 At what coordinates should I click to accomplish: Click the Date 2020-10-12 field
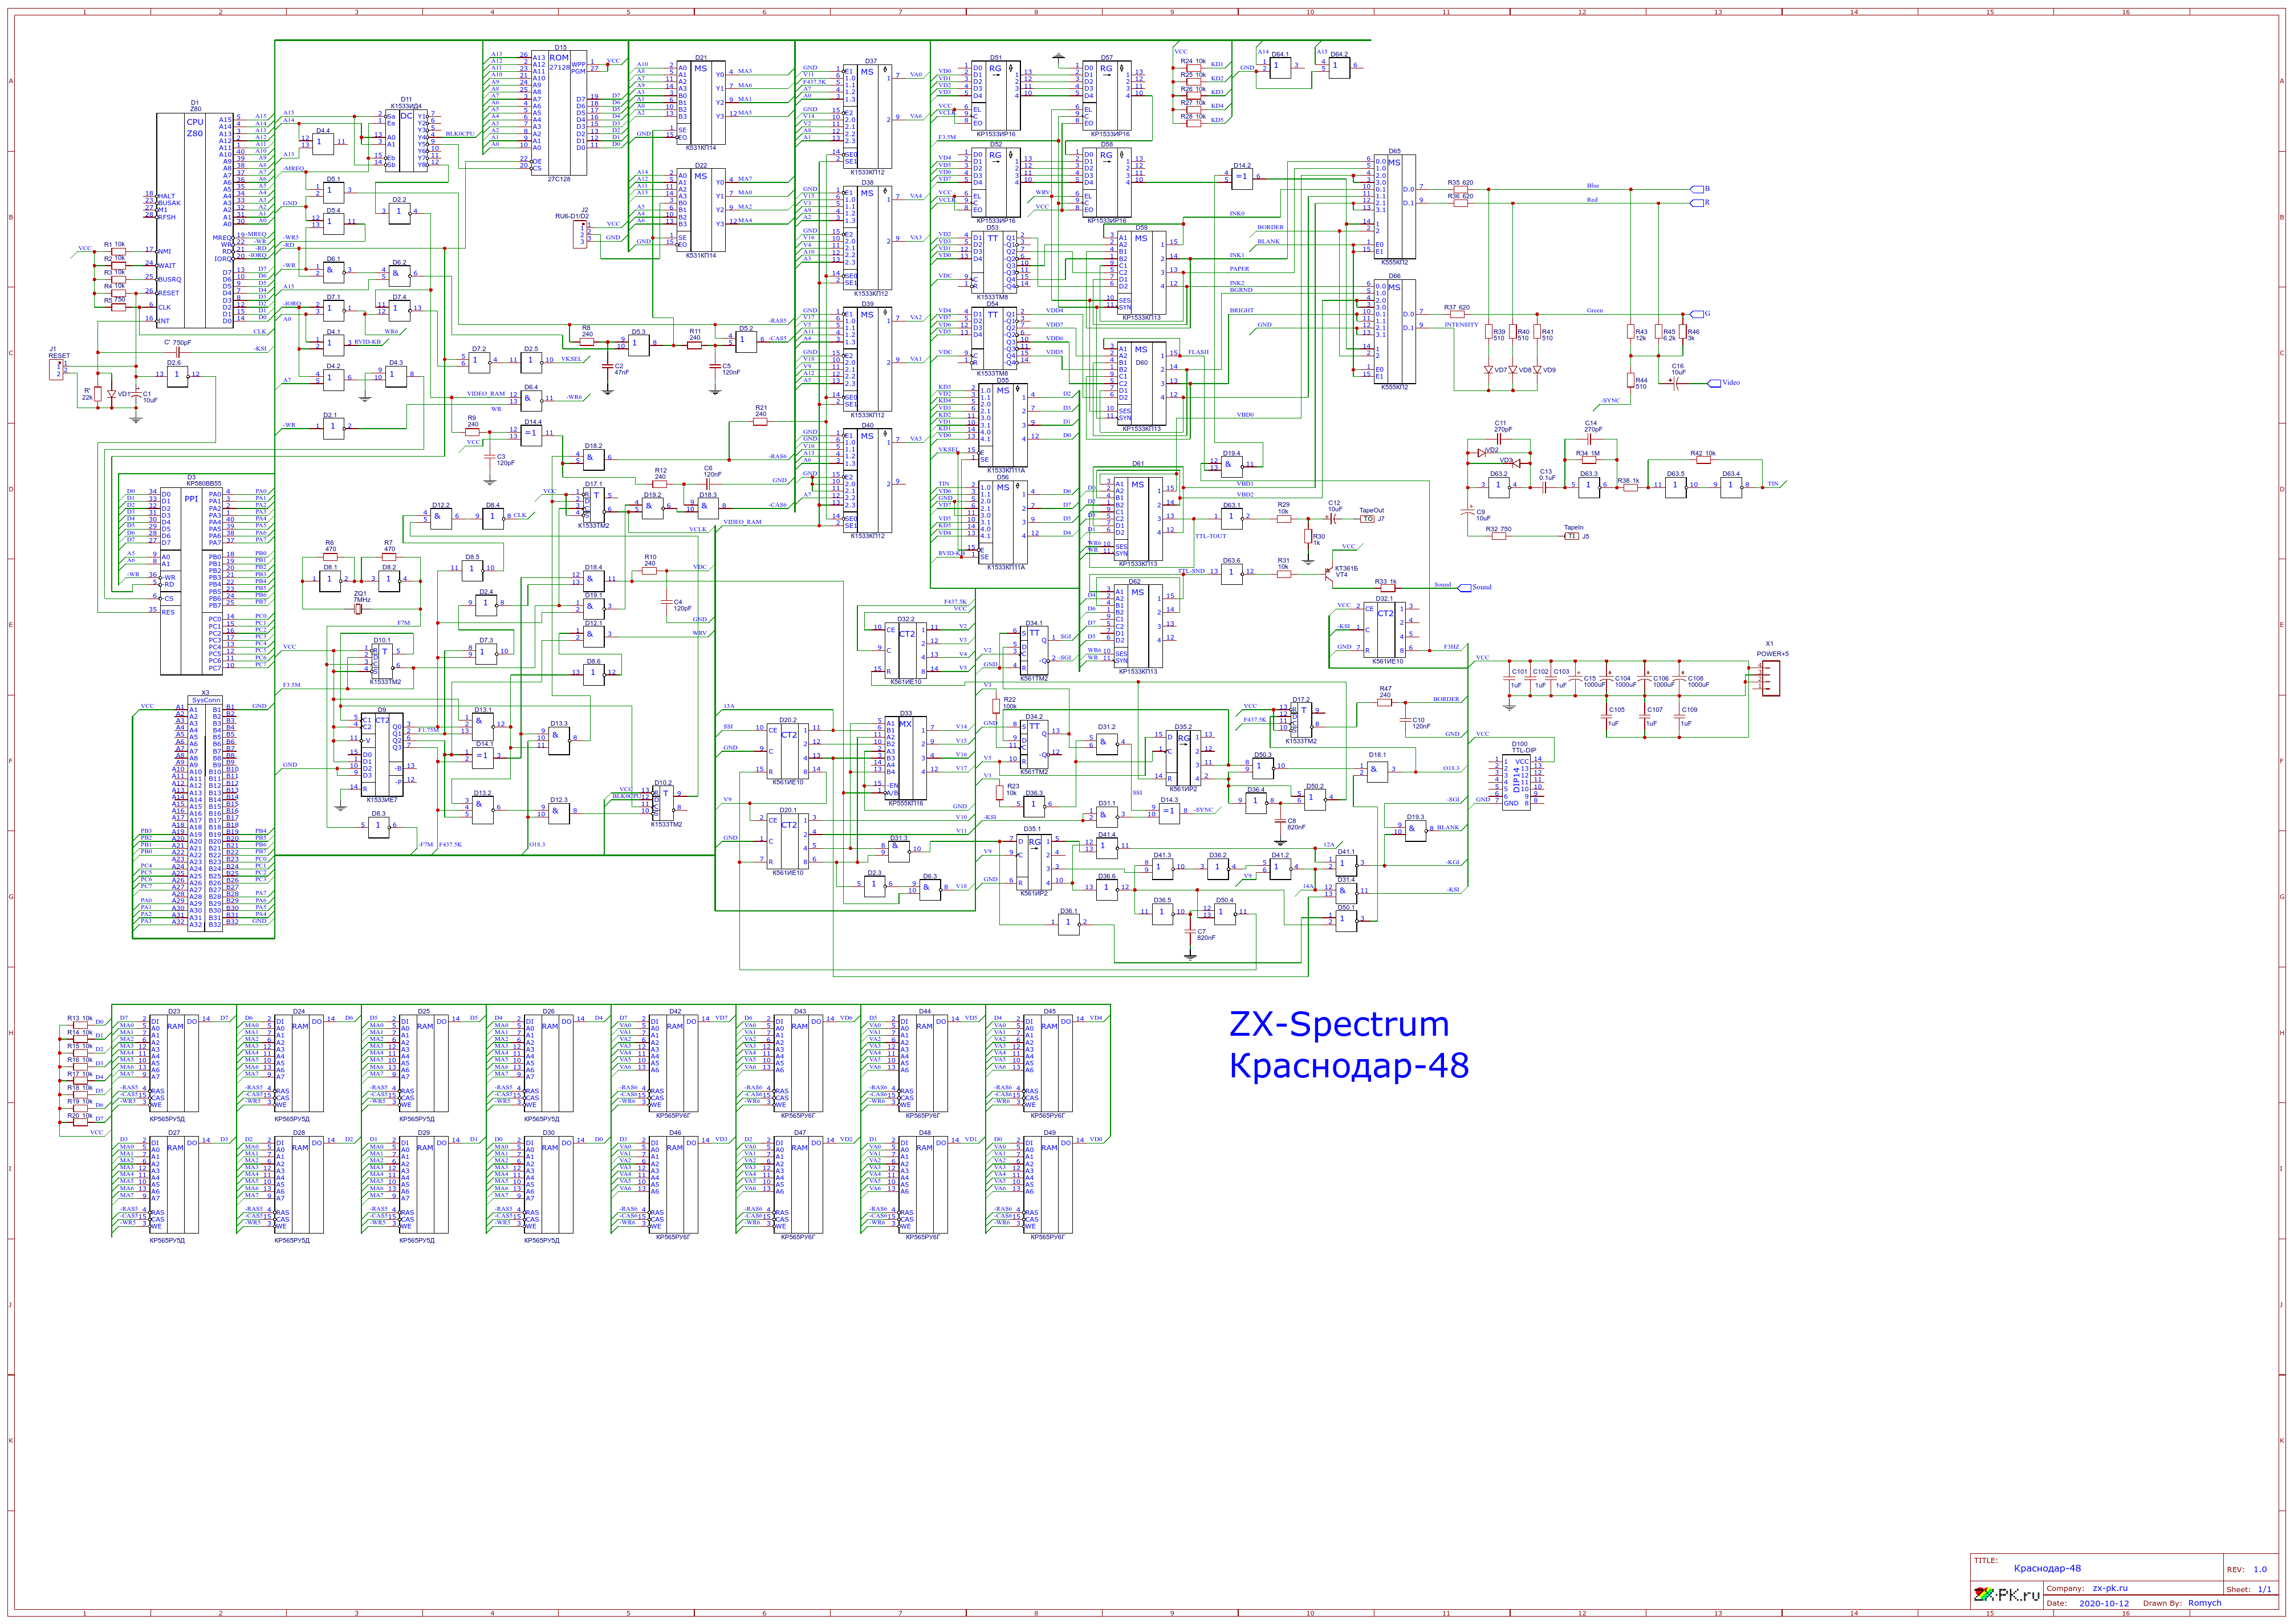point(2103,1603)
